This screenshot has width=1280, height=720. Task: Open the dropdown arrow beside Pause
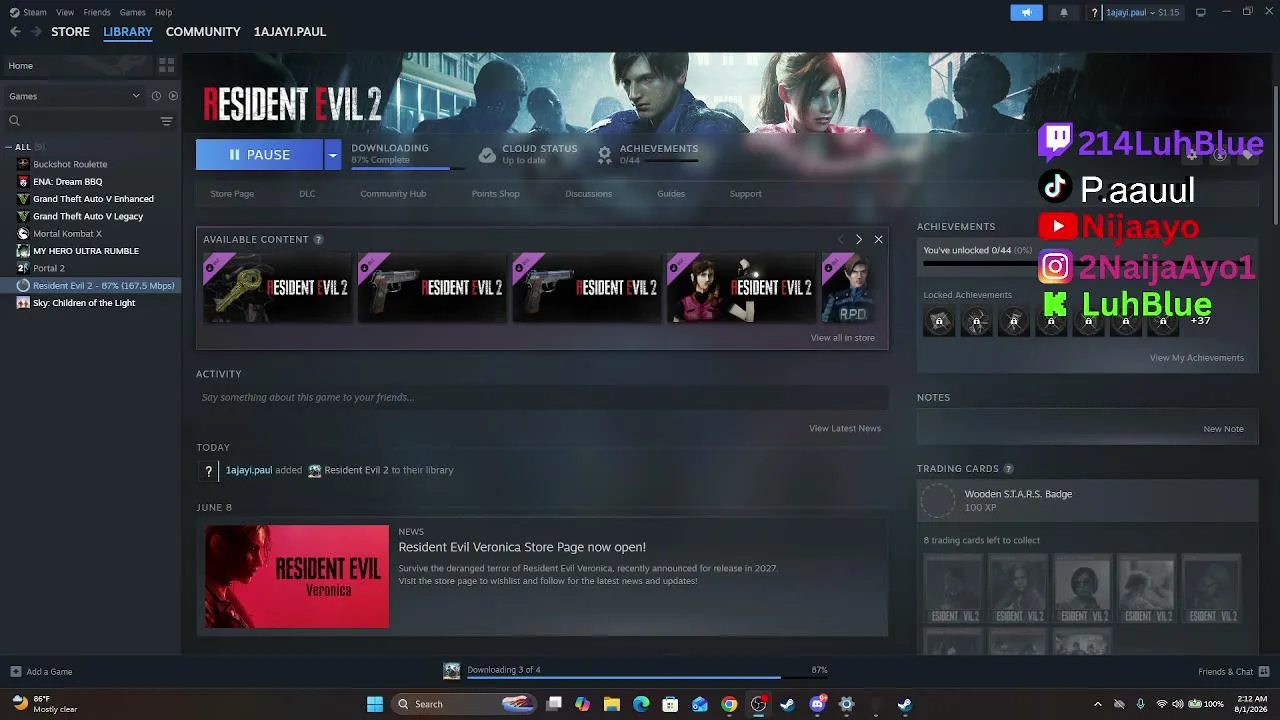tap(333, 154)
